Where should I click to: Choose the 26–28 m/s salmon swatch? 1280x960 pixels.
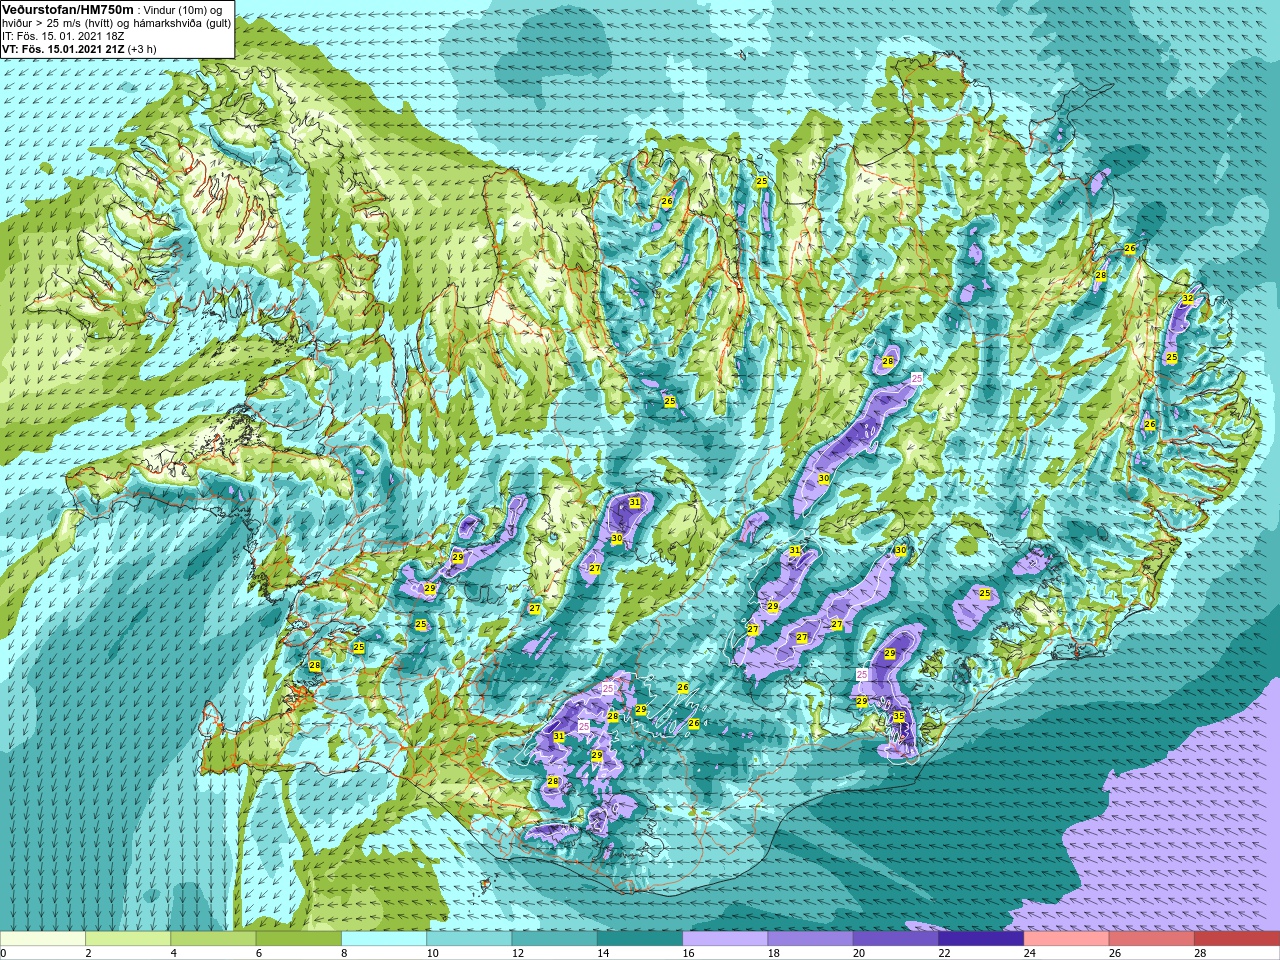point(1152,939)
